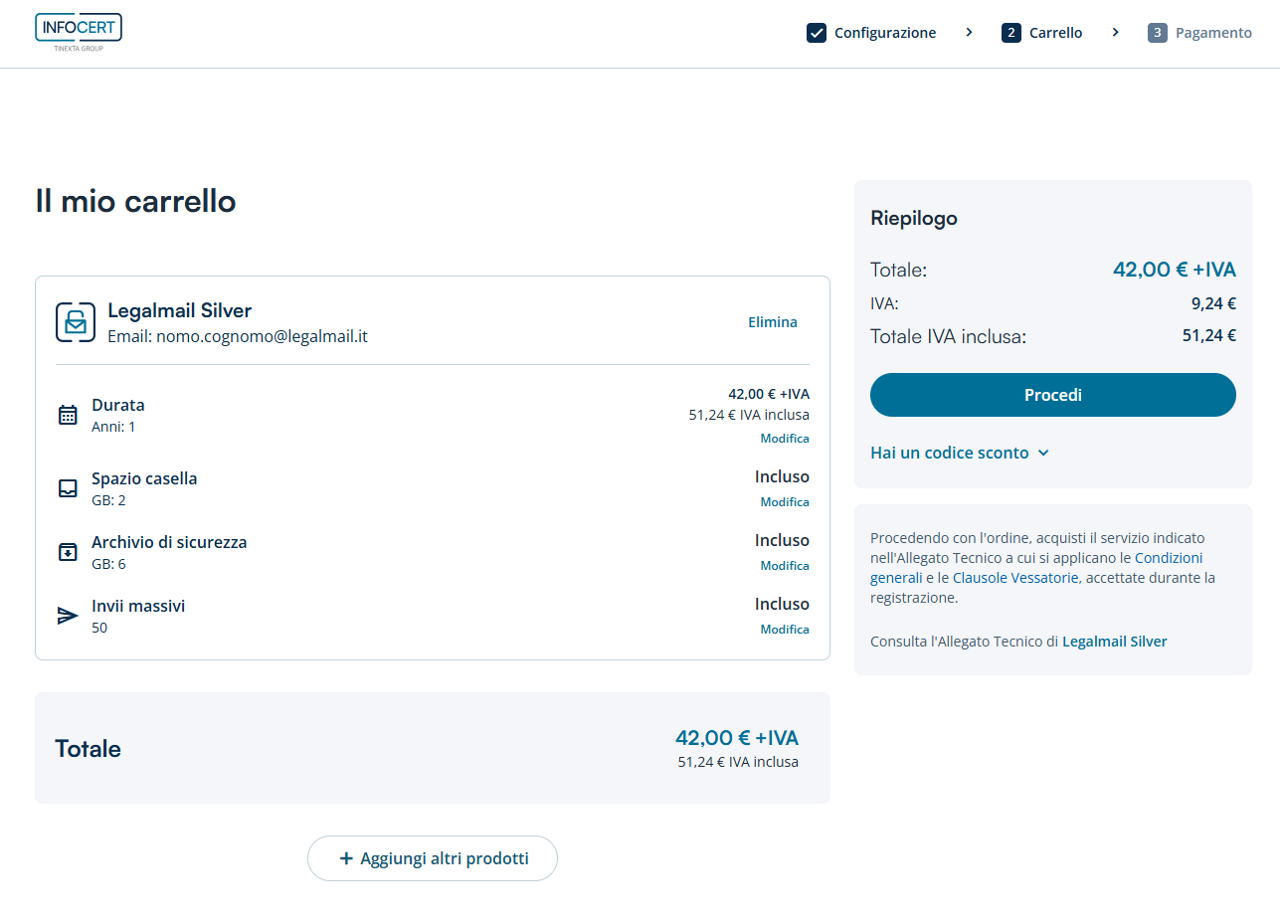Click Modifica for Invii massivi
1280x921 pixels.
point(784,629)
